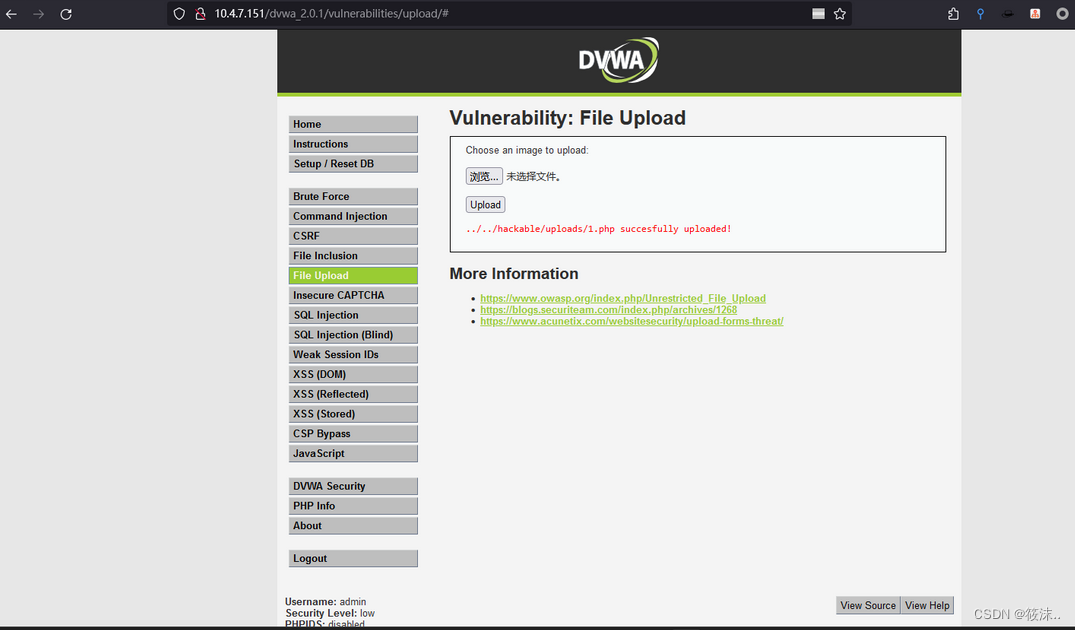Open the CSP Bypass page
Image resolution: width=1075 pixels, height=630 pixels.
(353, 434)
